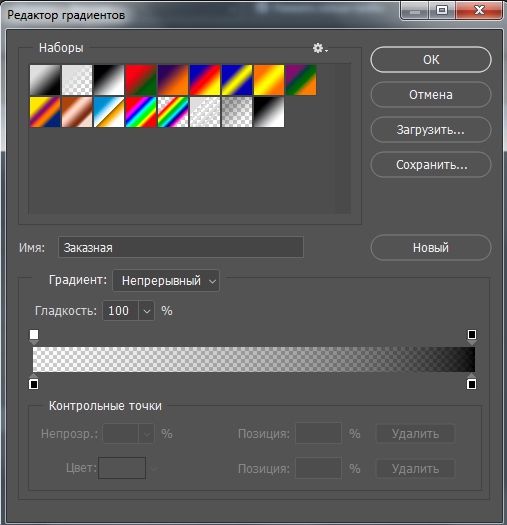
Task: Select the transparent rainbow preset
Action: tap(173, 112)
